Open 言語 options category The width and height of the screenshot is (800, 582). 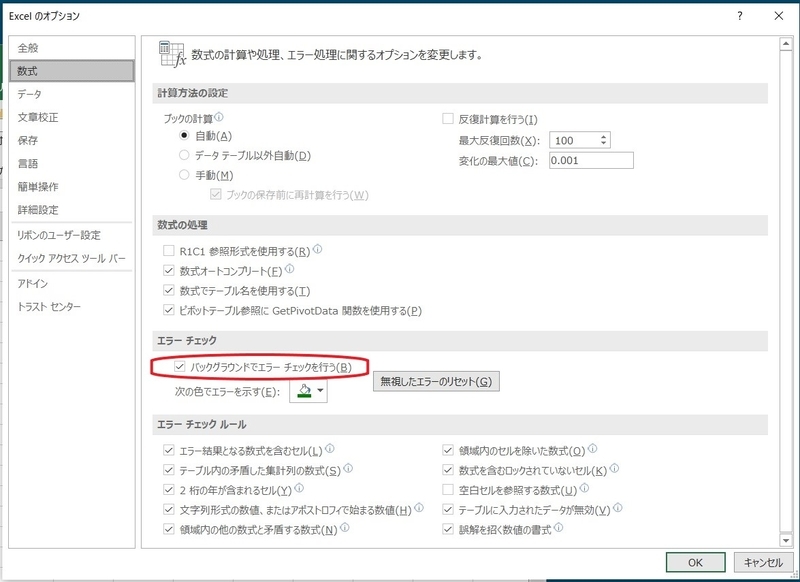(x=71, y=164)
